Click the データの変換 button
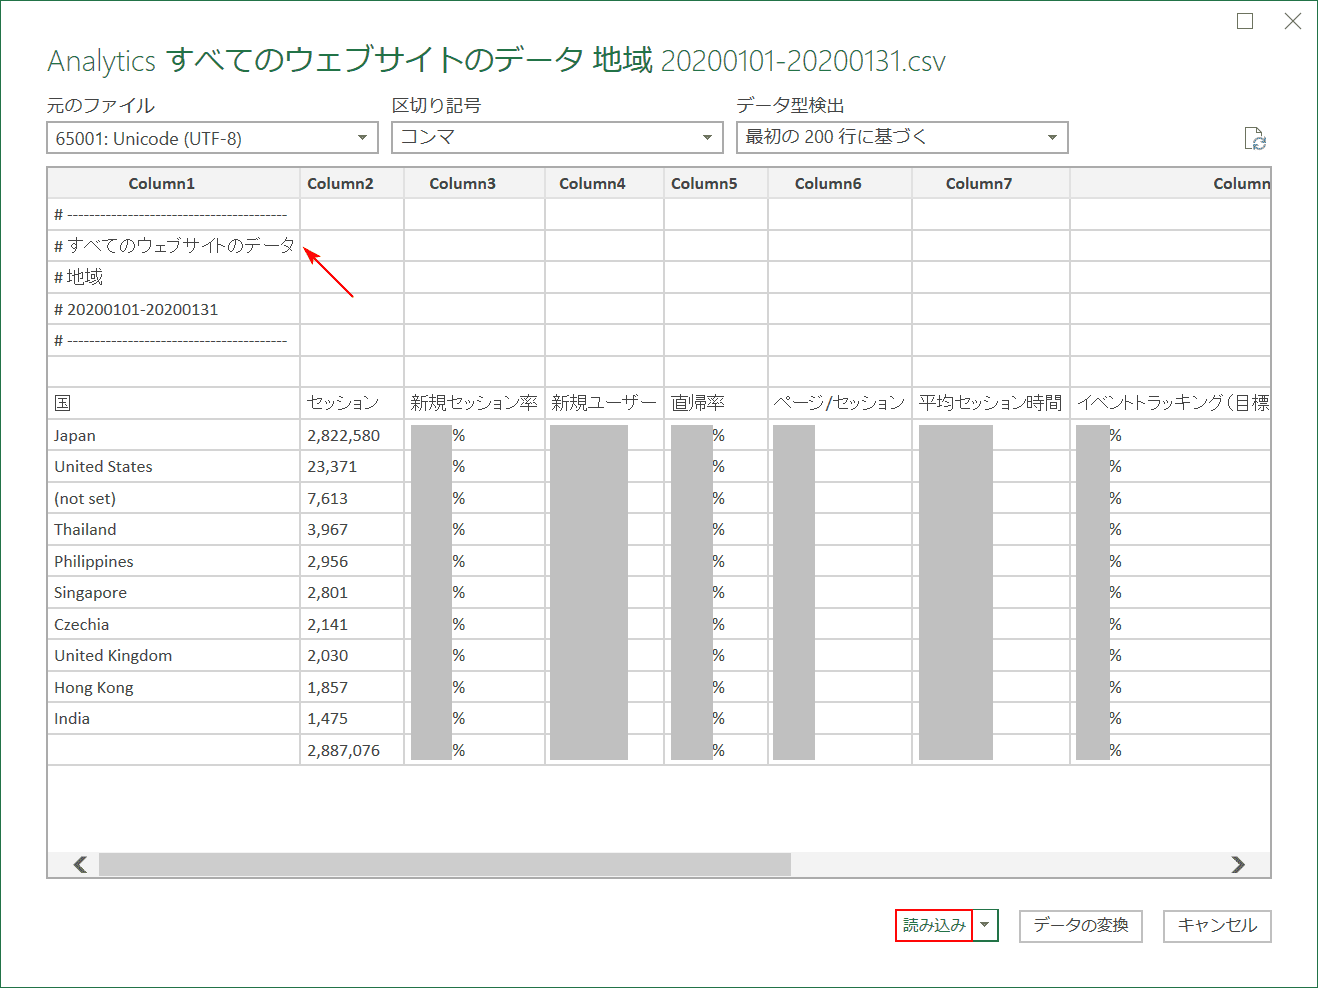Screen dimensions: 1318x988 tap(1081, 925)
